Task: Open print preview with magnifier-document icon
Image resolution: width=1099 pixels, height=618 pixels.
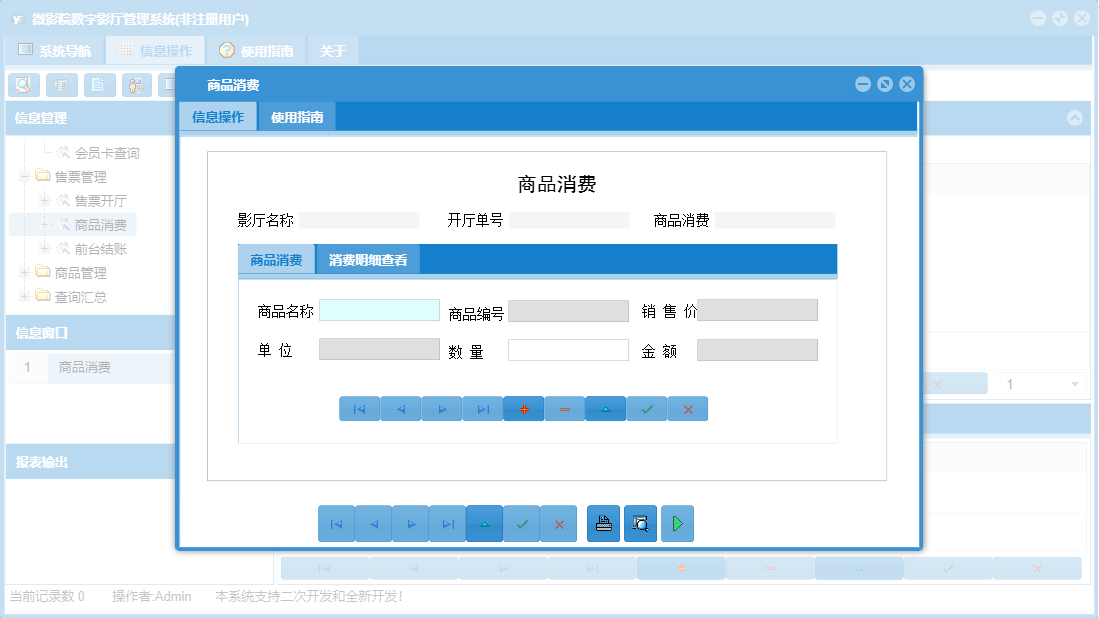Action: pyautogui.click(x=640, y=523)
